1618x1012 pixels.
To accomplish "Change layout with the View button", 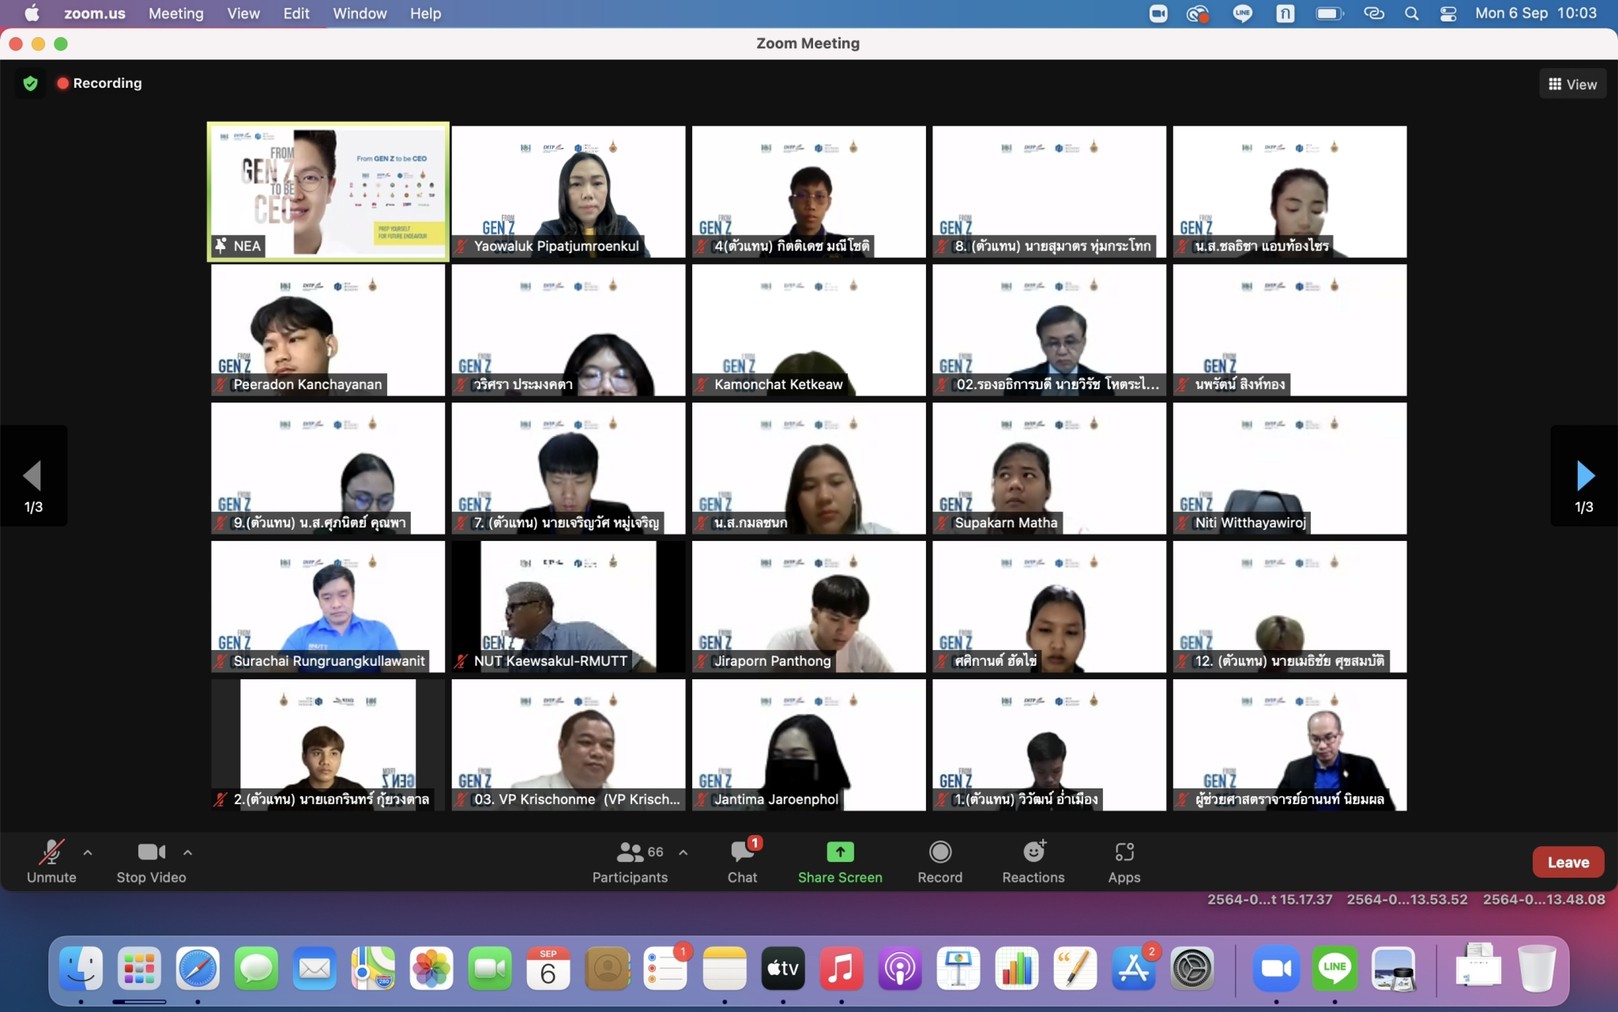I will pyautogui.click(x=1572, y=84).
